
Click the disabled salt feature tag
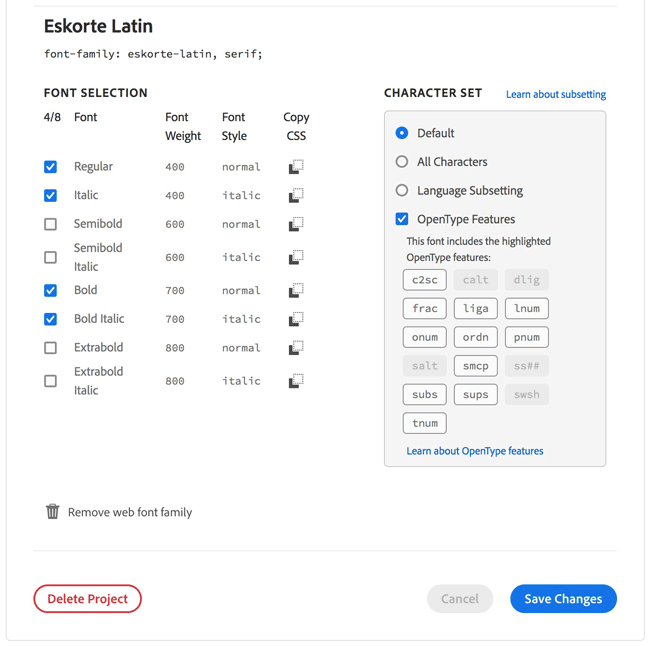(x=424, y=366)
